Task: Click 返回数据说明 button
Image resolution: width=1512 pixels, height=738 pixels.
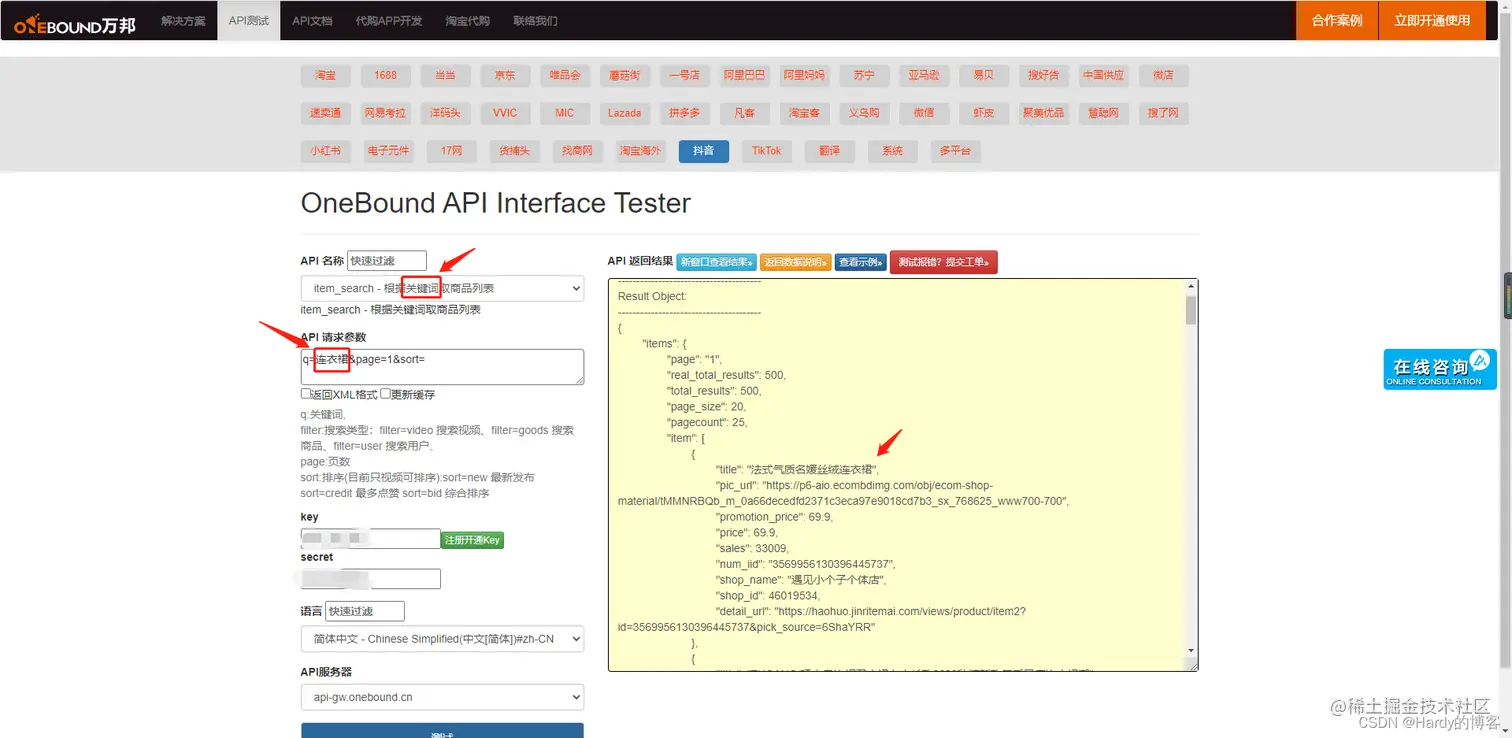Action: 796,262
